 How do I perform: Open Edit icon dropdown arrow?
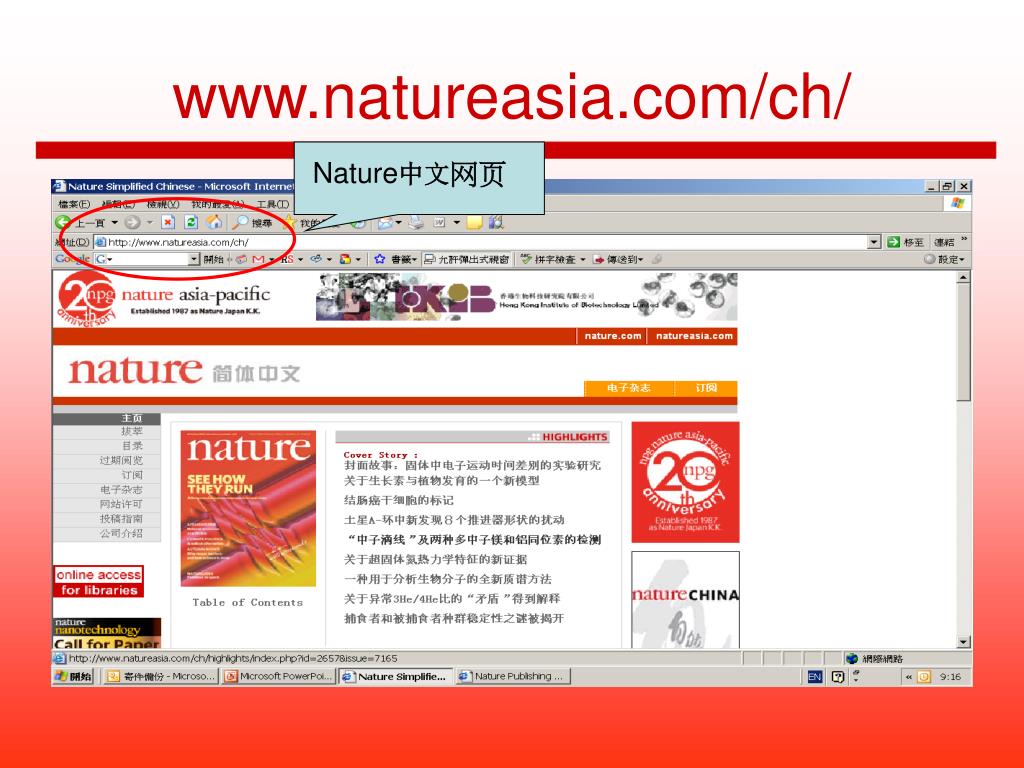tap(456, 223)
